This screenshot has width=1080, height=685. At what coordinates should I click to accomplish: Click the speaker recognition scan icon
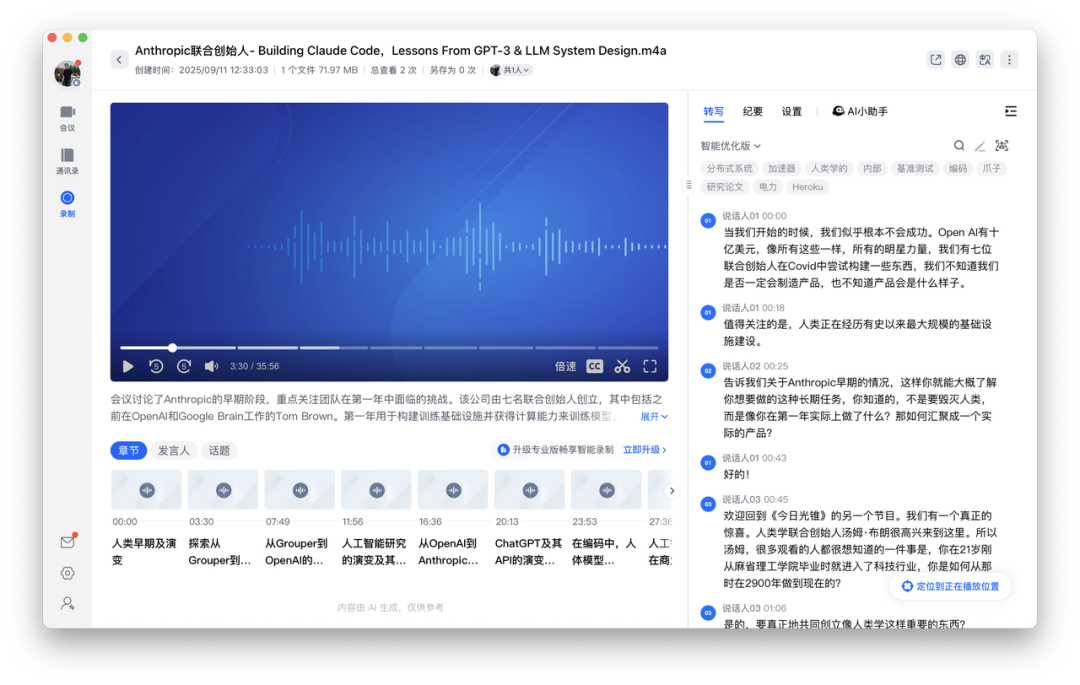pyautogui.click(x=1001, y=145)
